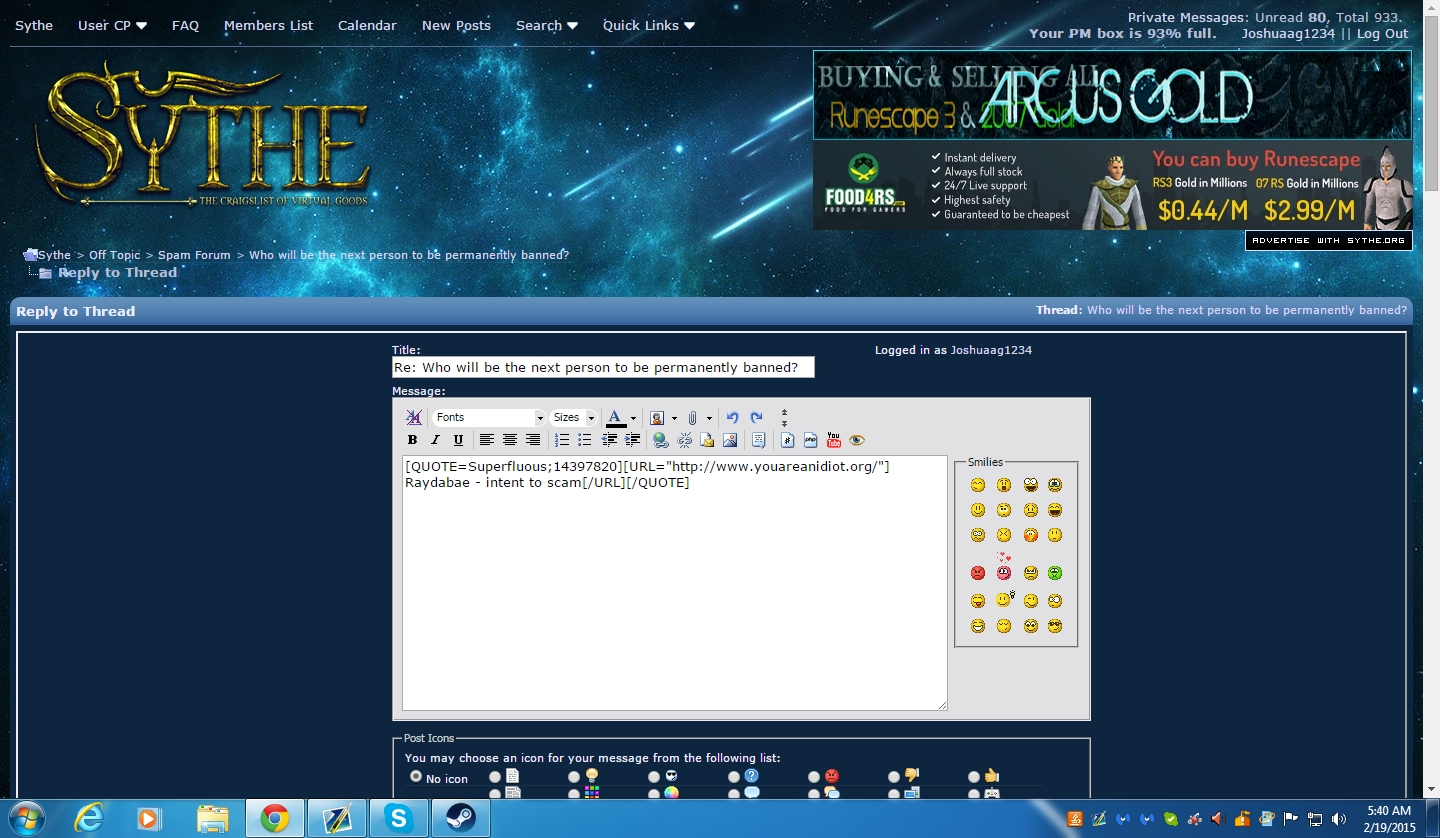The image size is (1440, 838).
Task: Choose the thumbs up post icon radio
Action: [974, 777]
